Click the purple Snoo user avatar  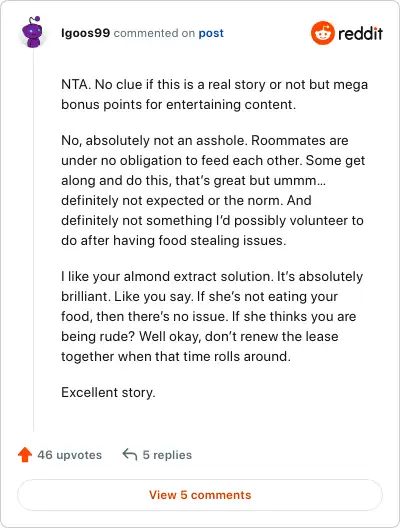click(33, 32)
